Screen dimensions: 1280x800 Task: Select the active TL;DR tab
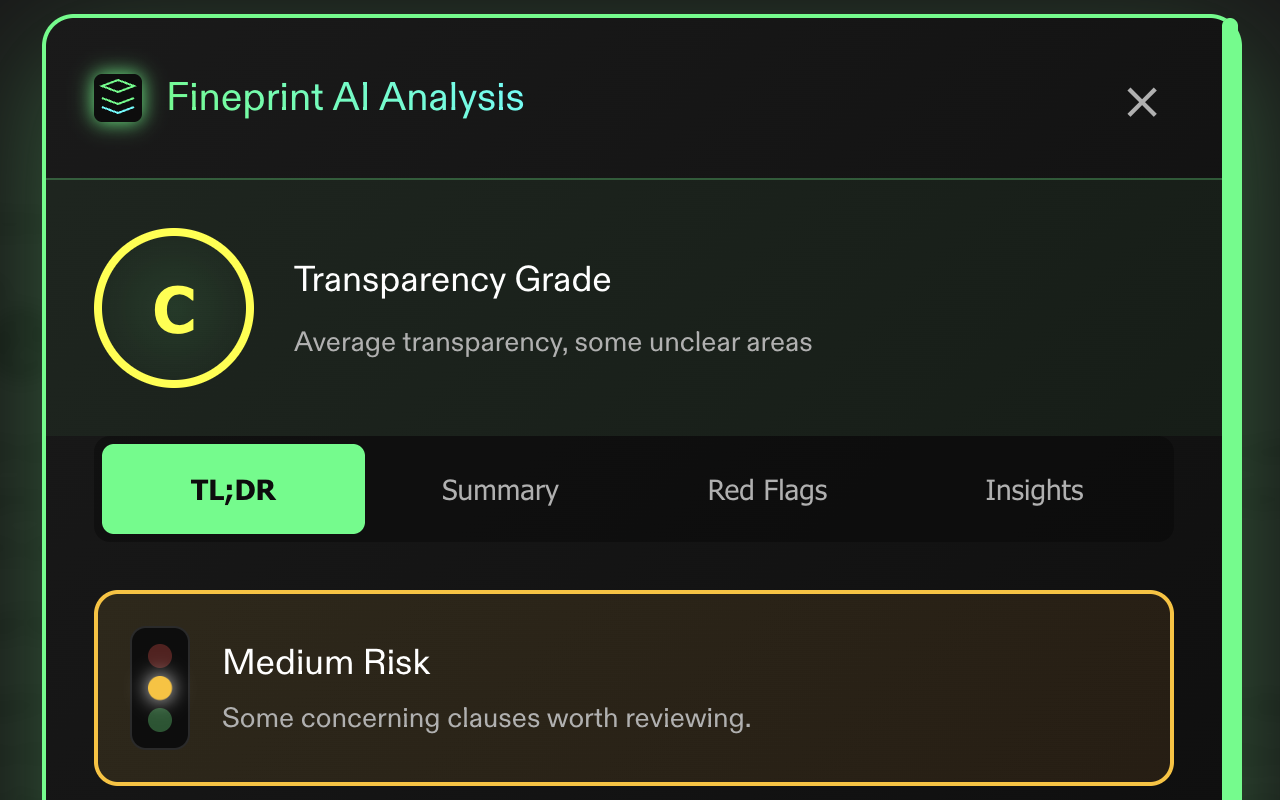pos(233,489)
